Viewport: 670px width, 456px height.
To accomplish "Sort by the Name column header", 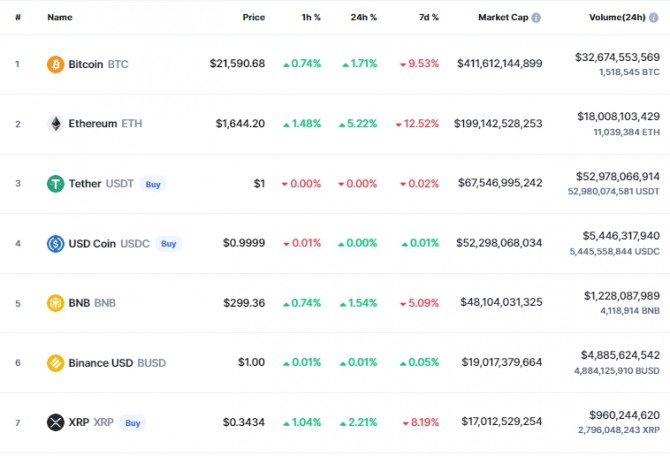I will pyautogui.click(x=60, y=17).
